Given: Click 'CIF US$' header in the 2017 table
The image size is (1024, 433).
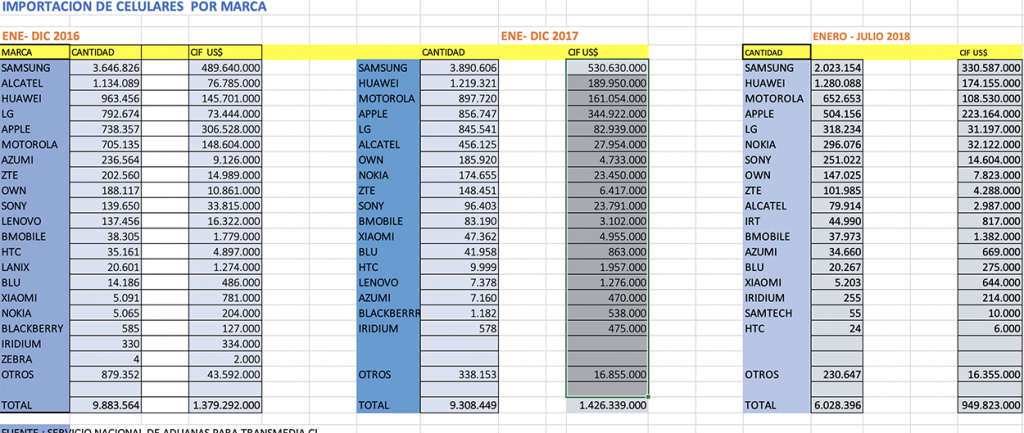Looking at the screenshot, I should pos(607,52).
